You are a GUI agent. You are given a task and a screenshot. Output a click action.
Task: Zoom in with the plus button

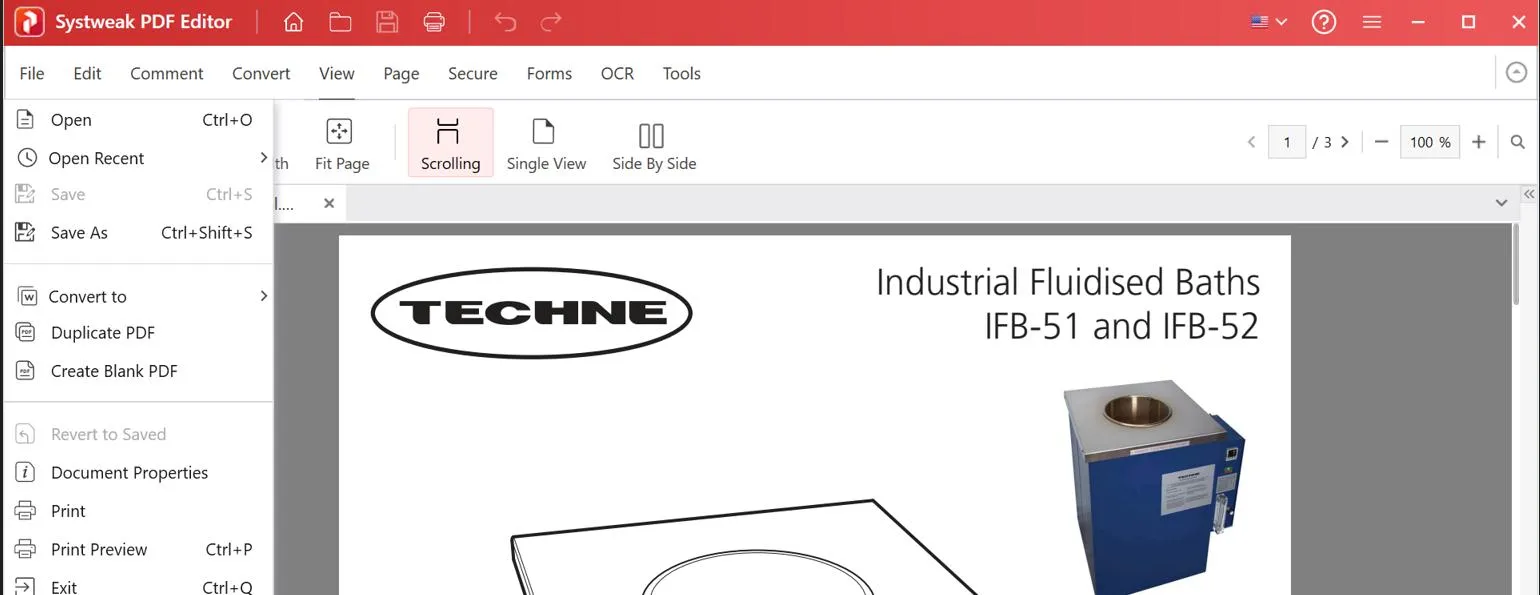click(1479, 142)
